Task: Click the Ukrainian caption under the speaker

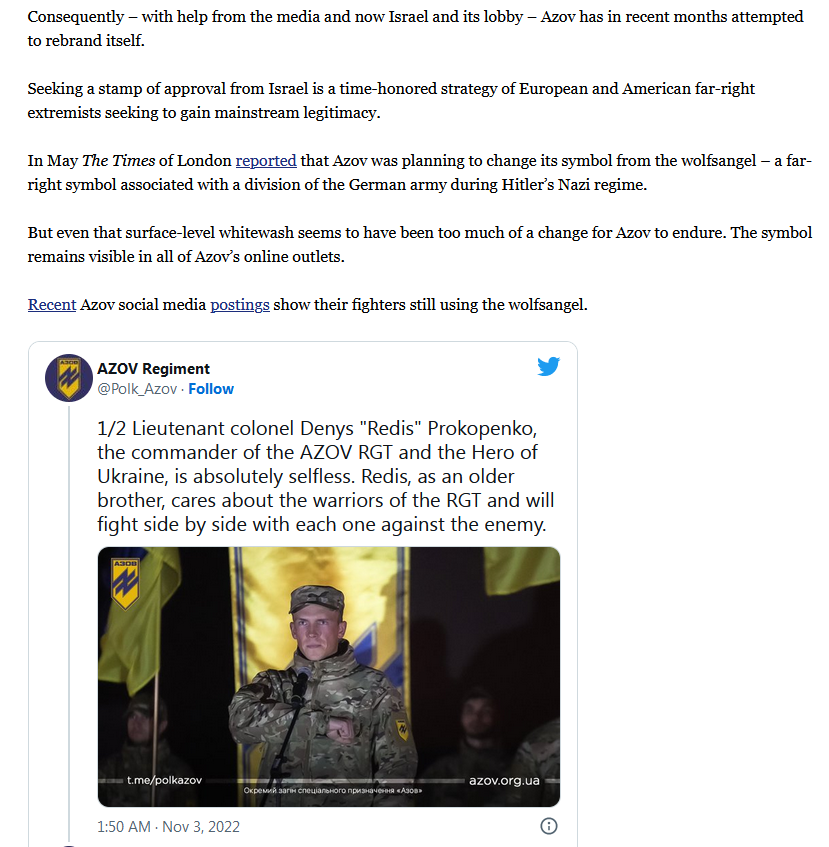Action: pos(333,790)
